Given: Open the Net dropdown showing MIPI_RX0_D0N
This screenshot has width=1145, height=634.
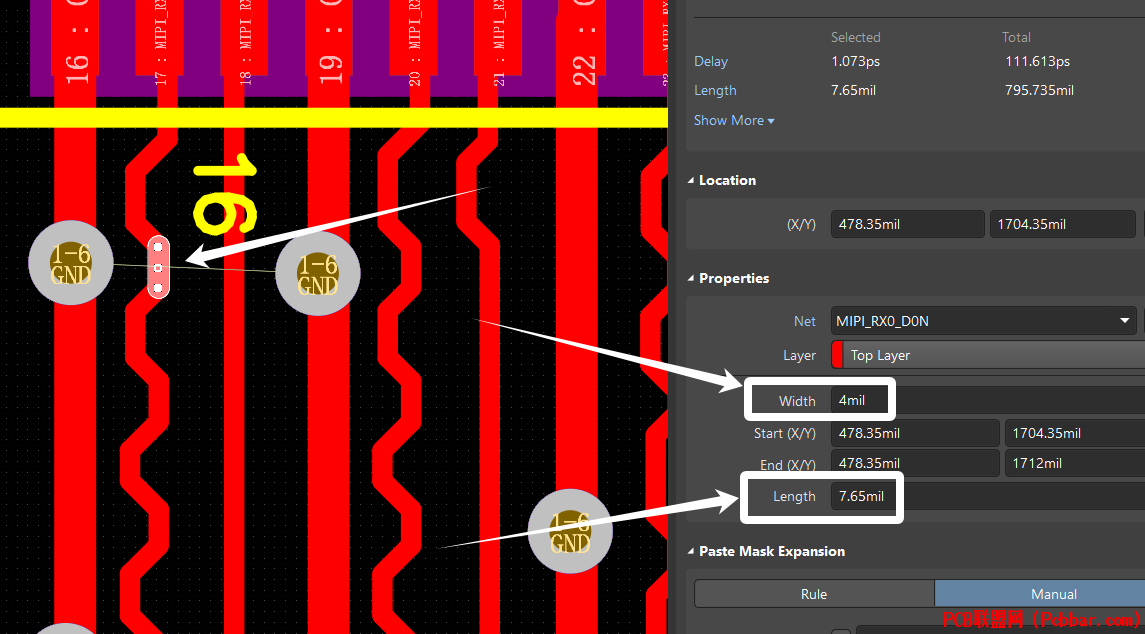Looking at the screenshot, I should pyautogui.click(x=984, y=321).
